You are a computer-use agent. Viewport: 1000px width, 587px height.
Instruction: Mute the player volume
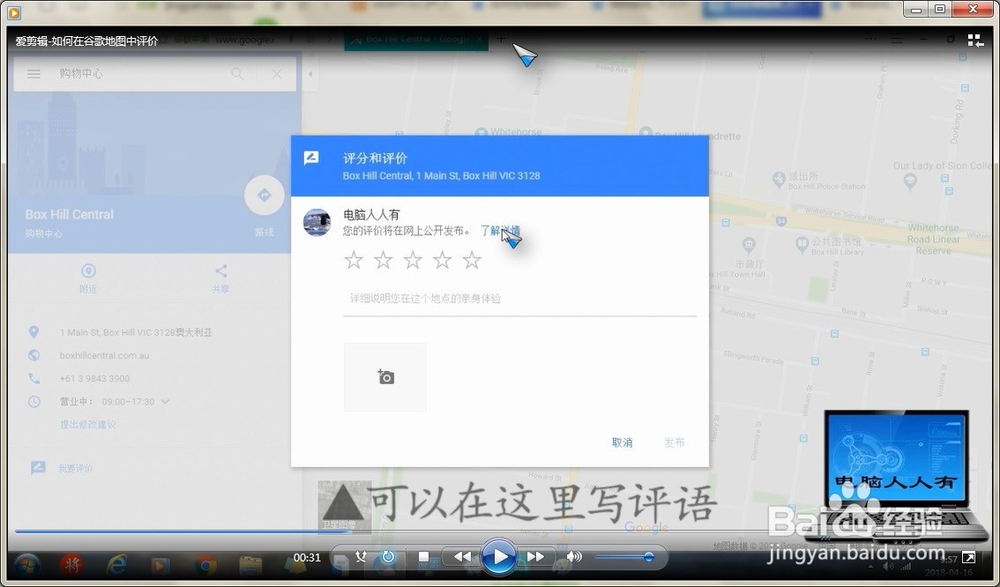point(574,556)
